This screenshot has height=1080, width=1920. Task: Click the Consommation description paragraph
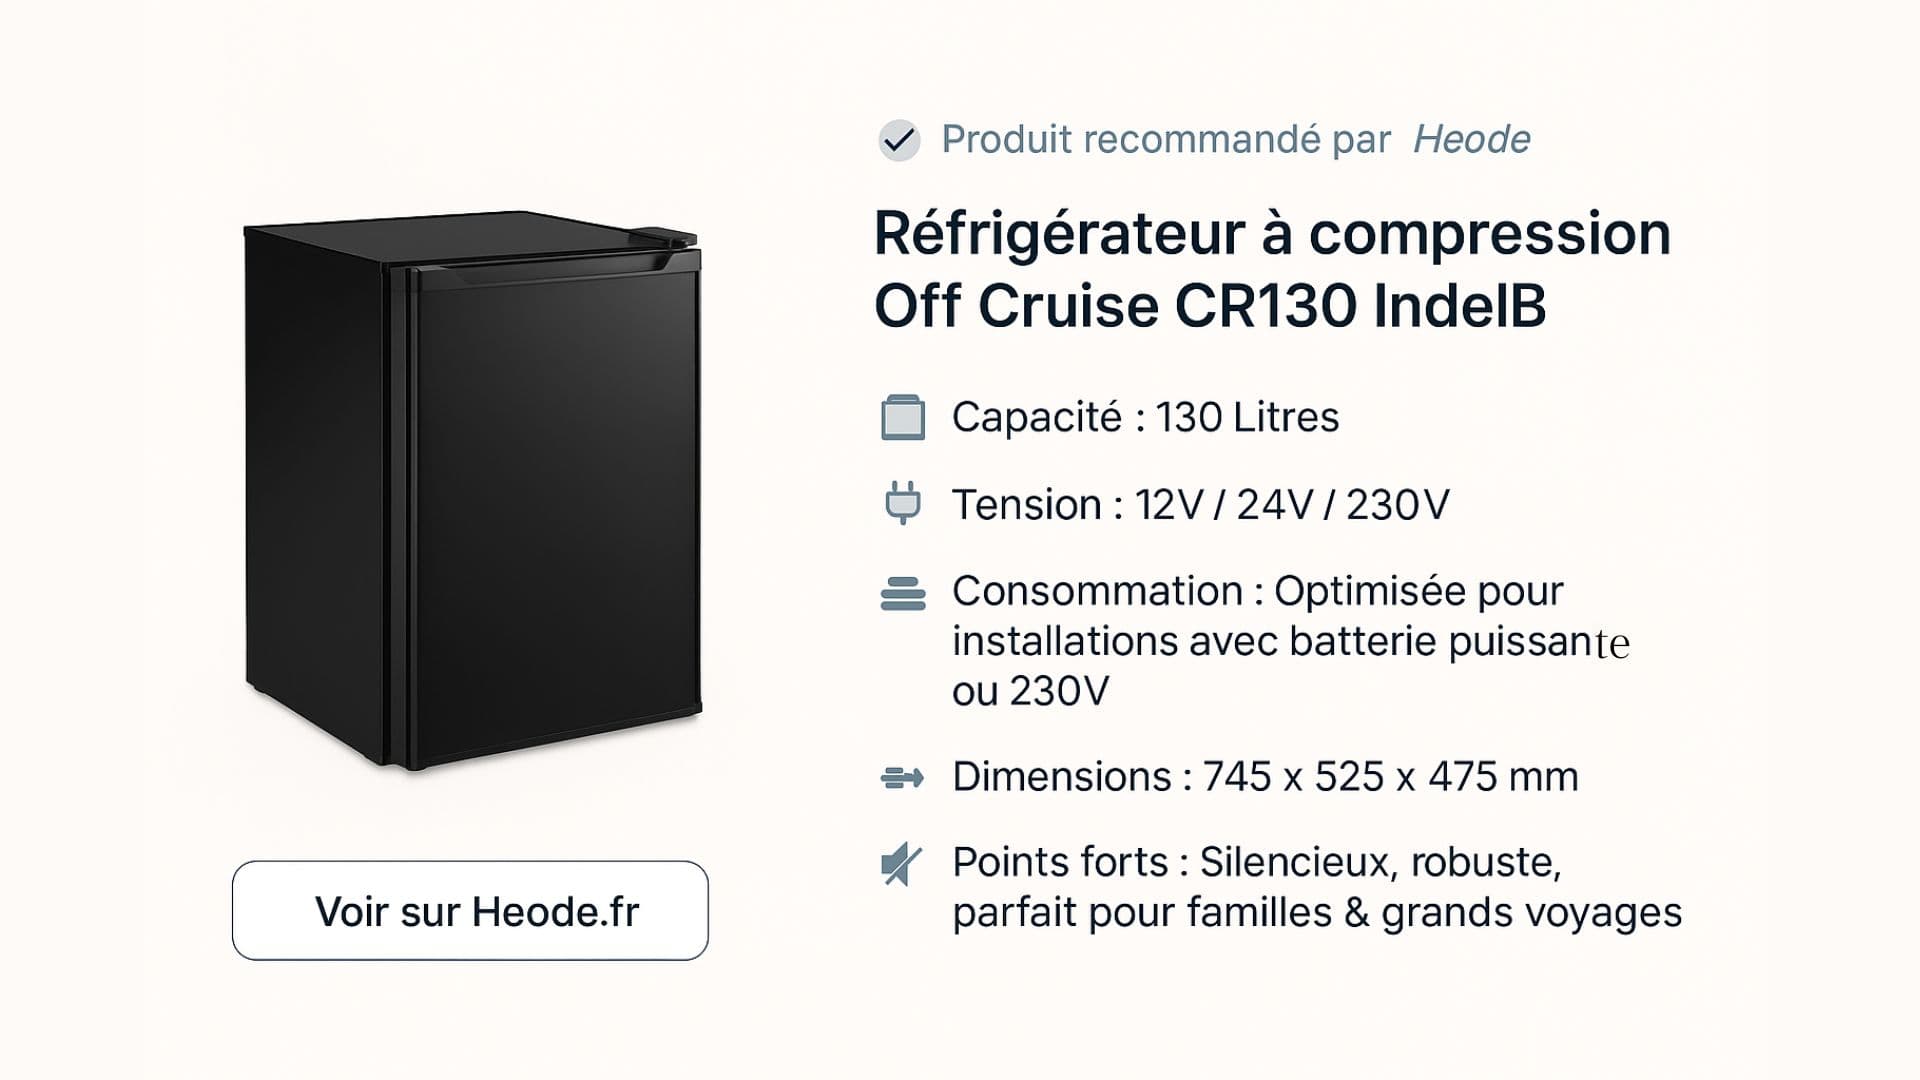1291,641
